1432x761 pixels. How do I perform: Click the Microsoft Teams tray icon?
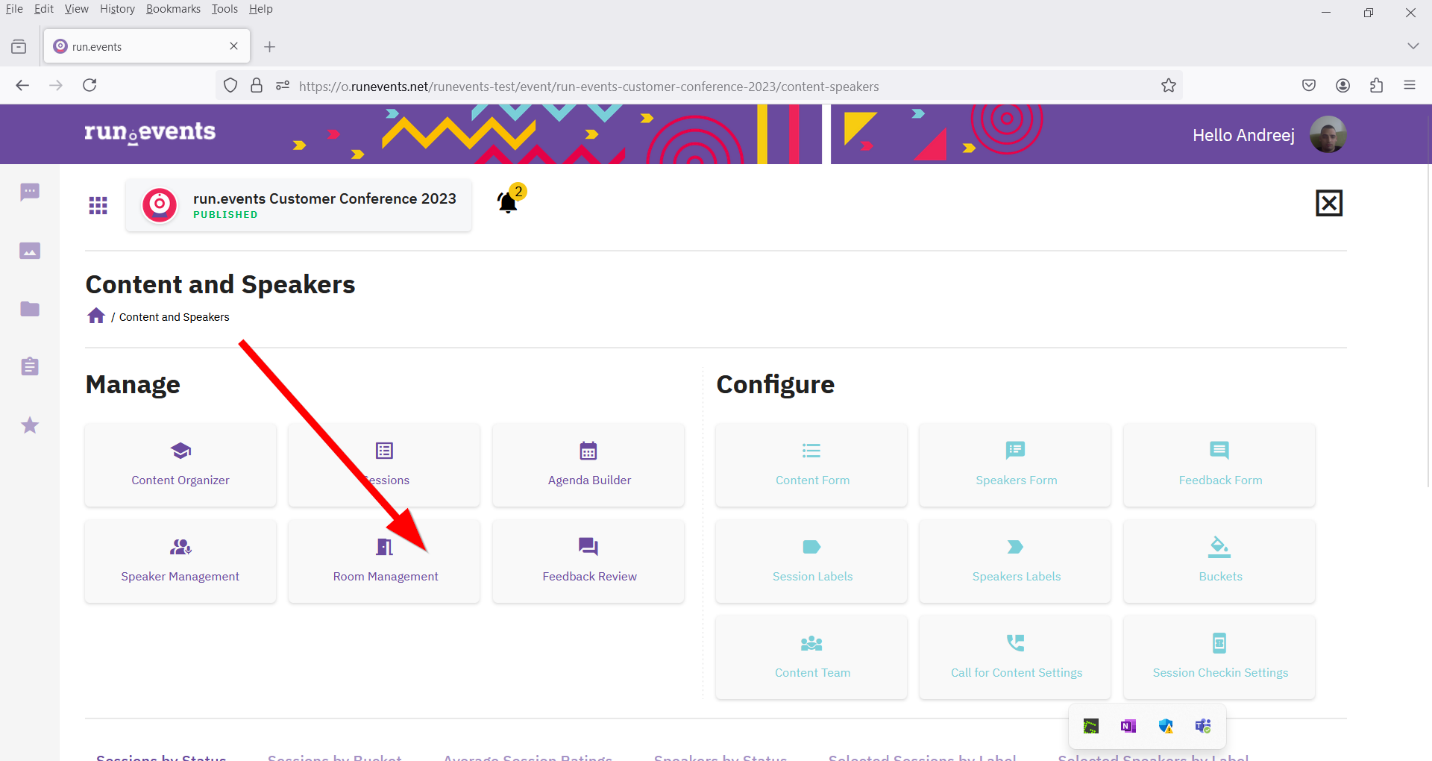[x=1203, y=726]
